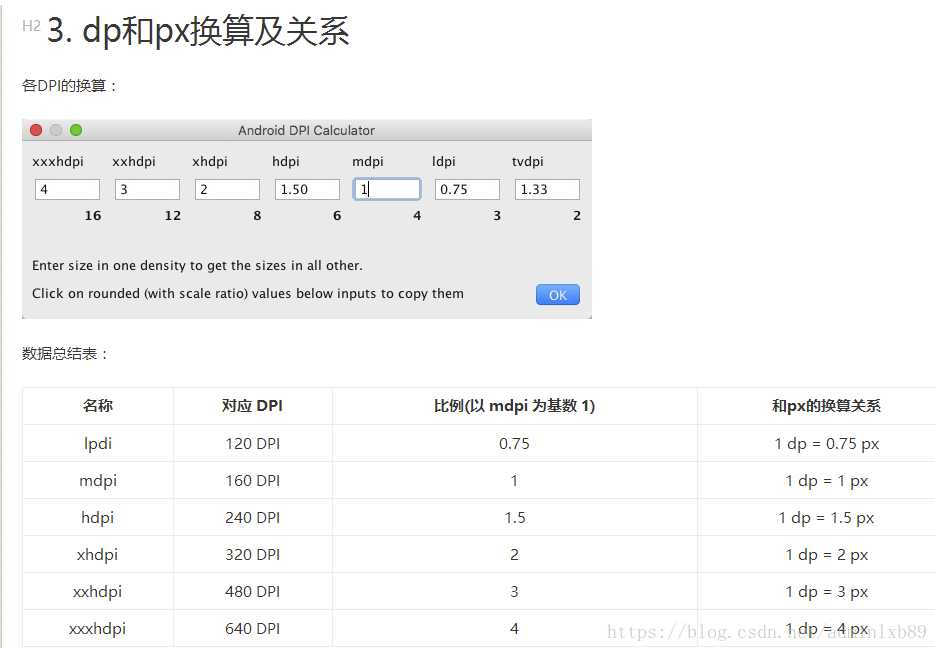Viewport: 935px width, 648px height.
Task: Click the 'xxxhdpi' name cell in table
Action: coord(98,628)
